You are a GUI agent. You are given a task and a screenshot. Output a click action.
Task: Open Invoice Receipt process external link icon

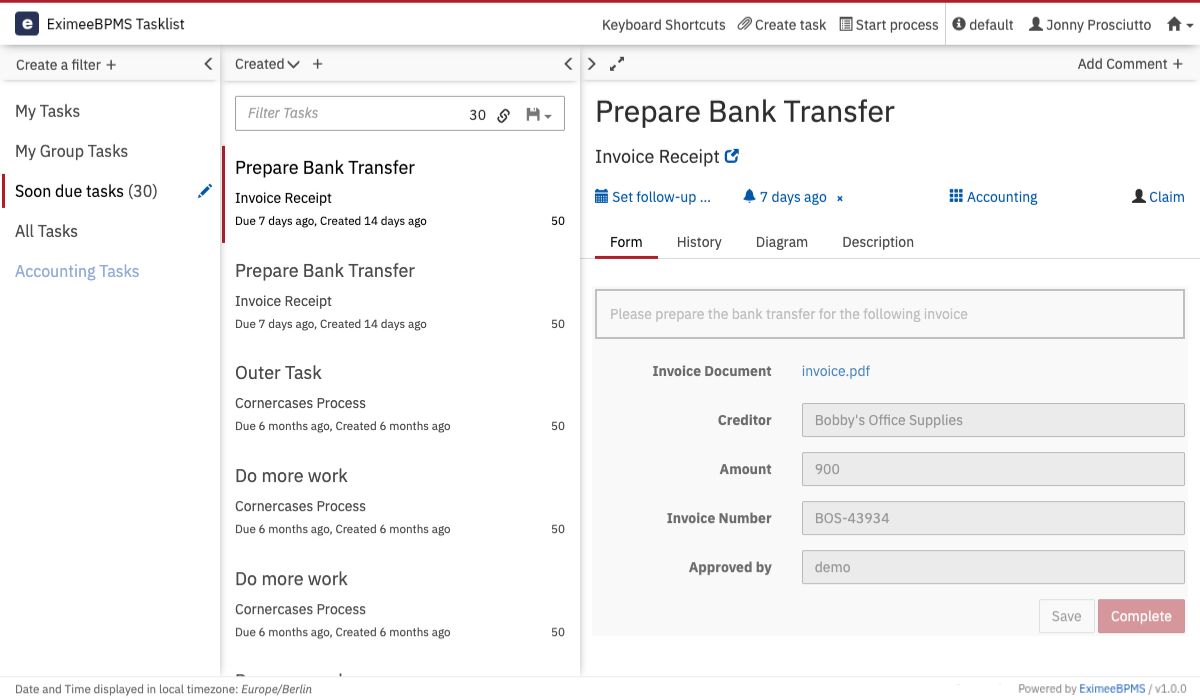point(732,156)
